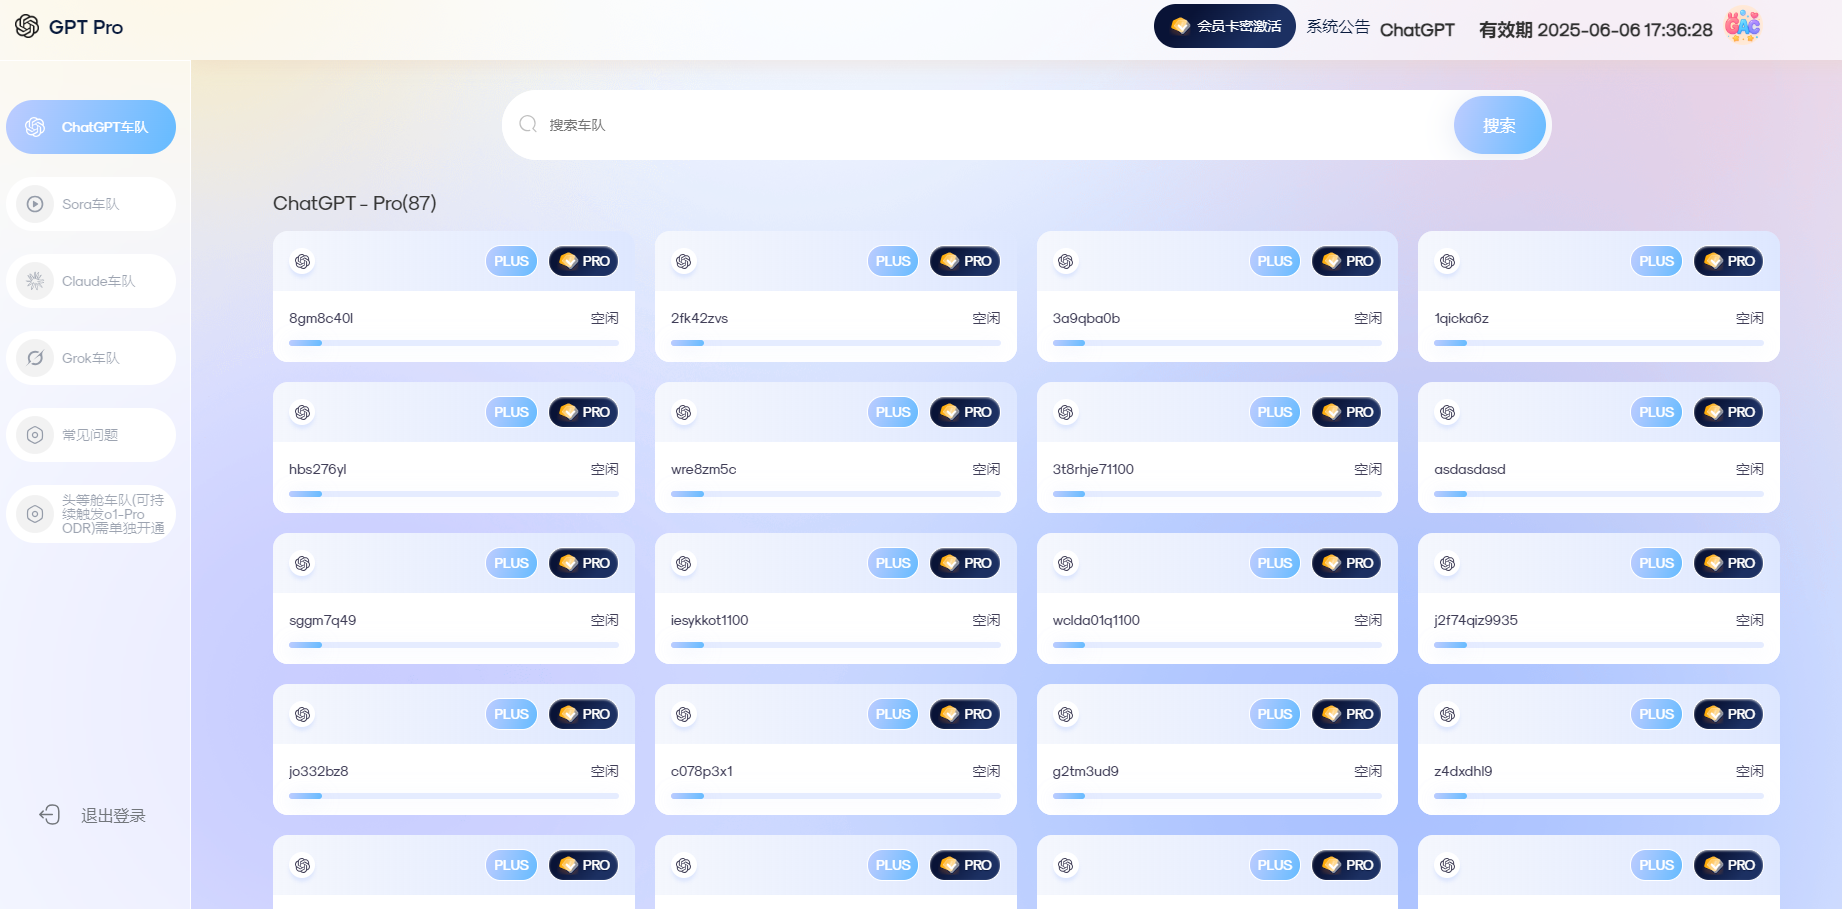Select the asdasdasd team name
The height and width of the screenshot is (909, 1842).
pyautogui.click(x=1470, y=469)
